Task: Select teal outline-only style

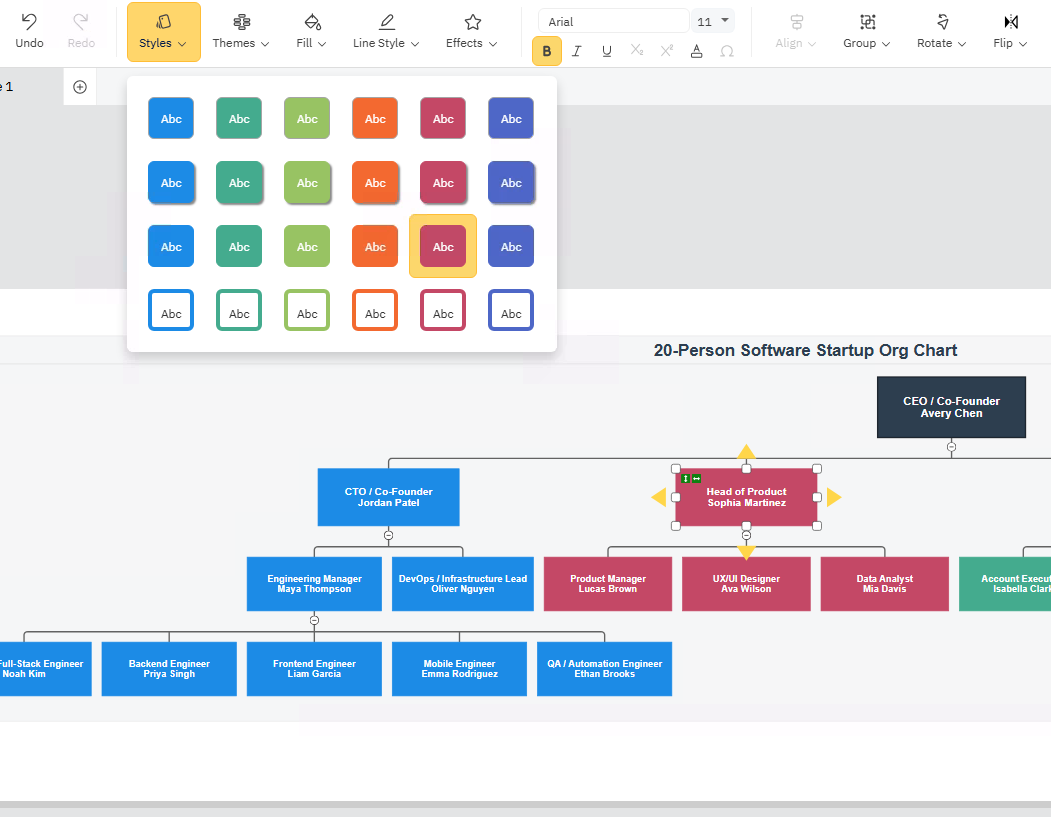Action: click(x=239, y=310)
